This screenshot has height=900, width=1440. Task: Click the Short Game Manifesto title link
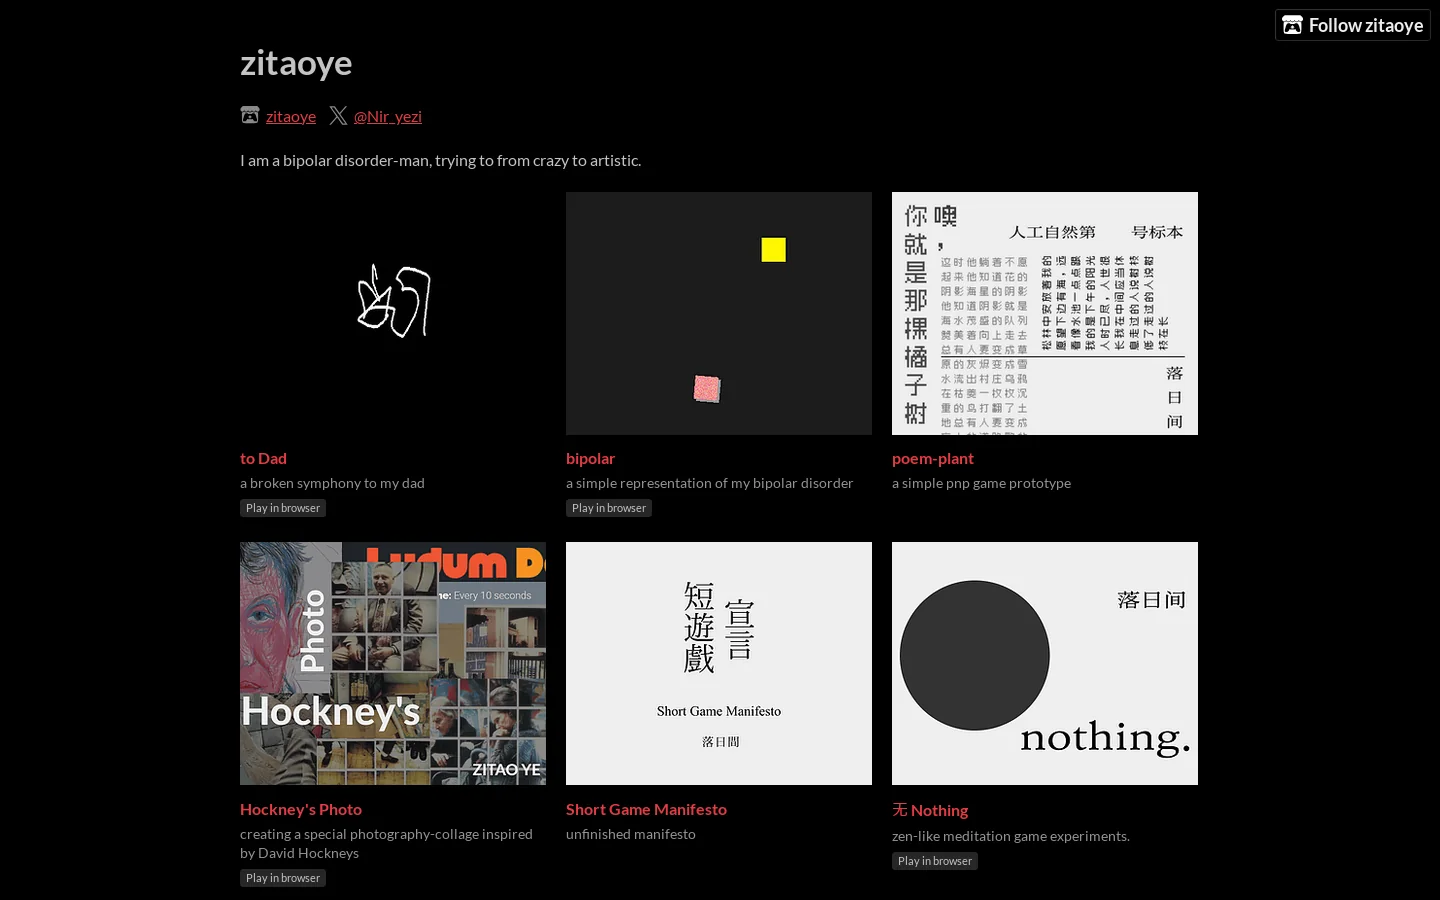point(646,809)
